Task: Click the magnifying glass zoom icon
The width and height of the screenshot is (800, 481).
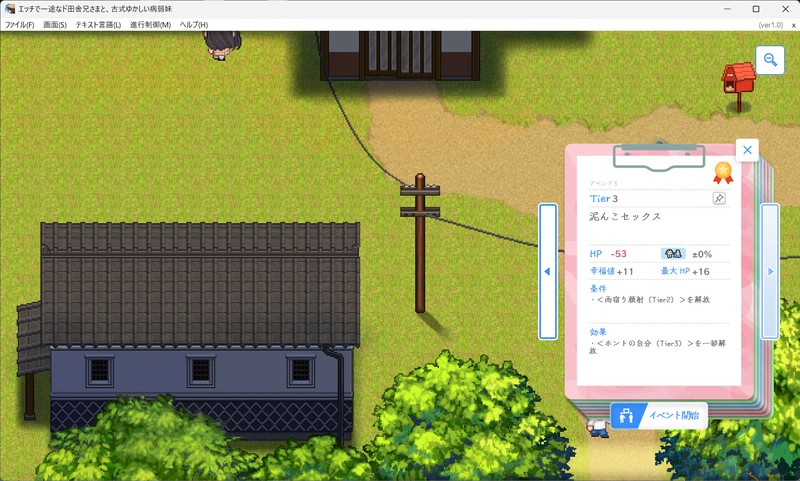Action: click(770, 60)
